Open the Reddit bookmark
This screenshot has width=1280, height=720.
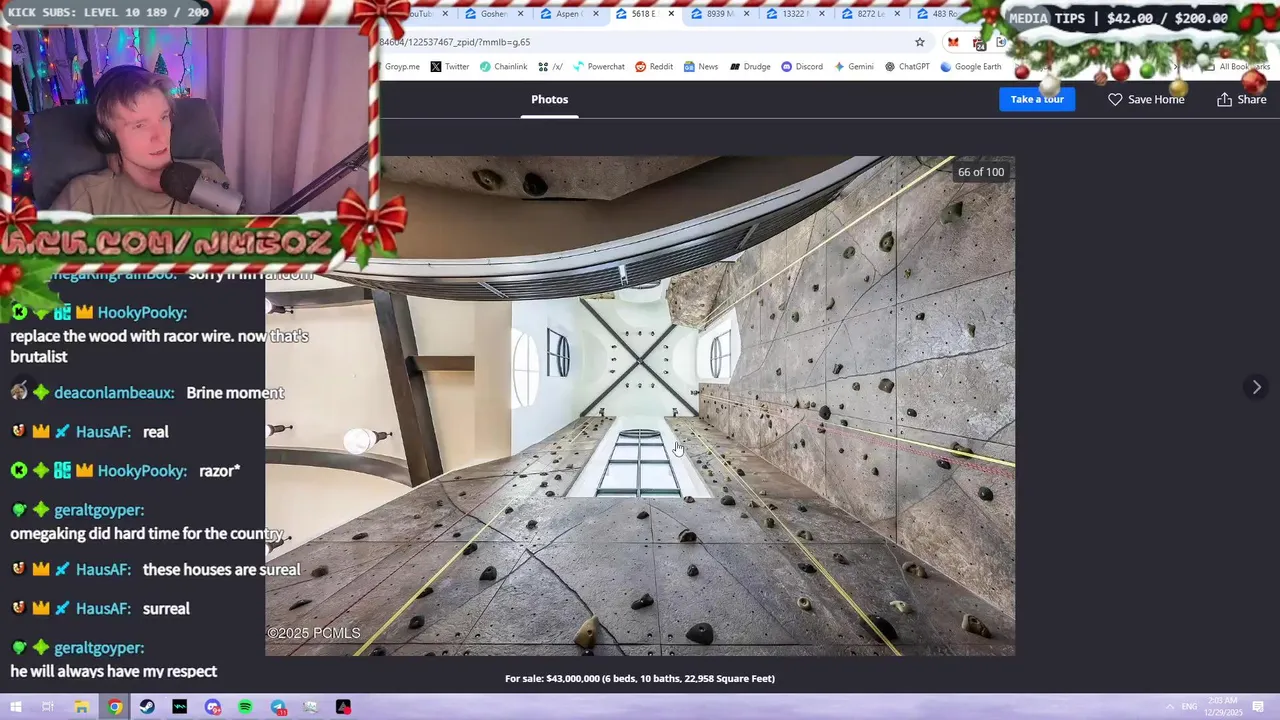tap(654, 67)
